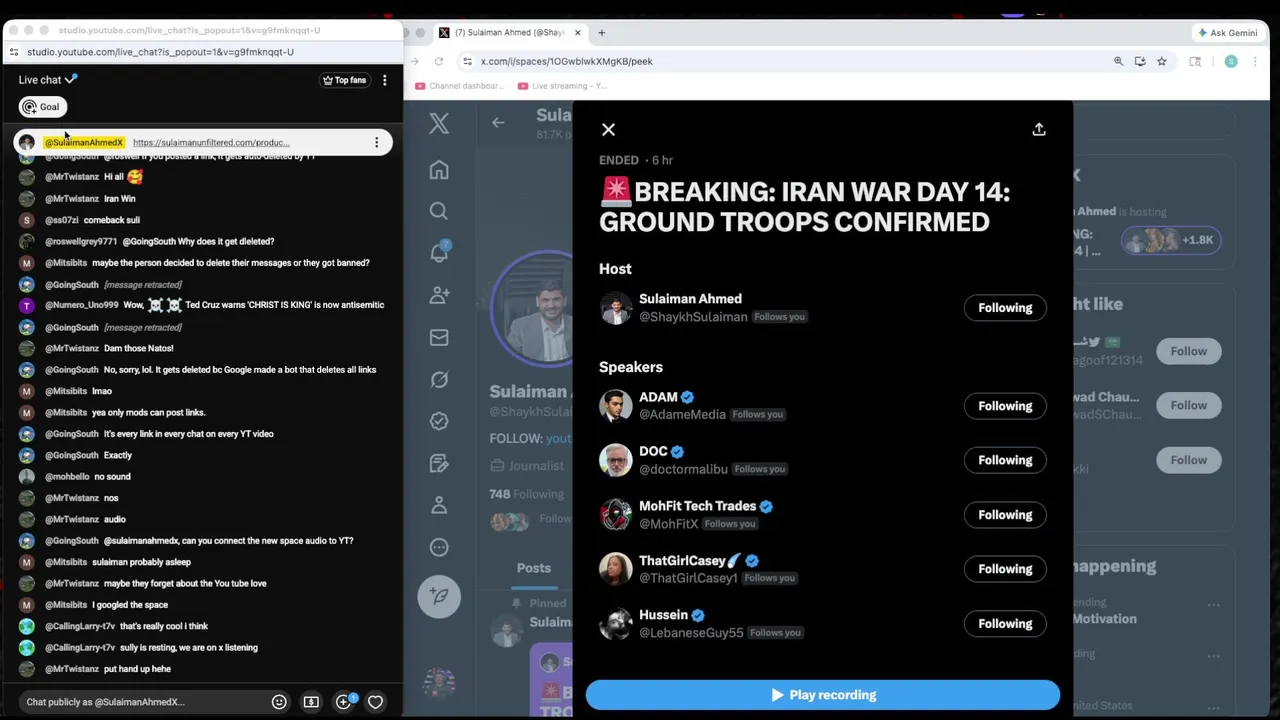1280x720 pixels.
Task: Click Following button for Hussein
Action: point(1005,624)
